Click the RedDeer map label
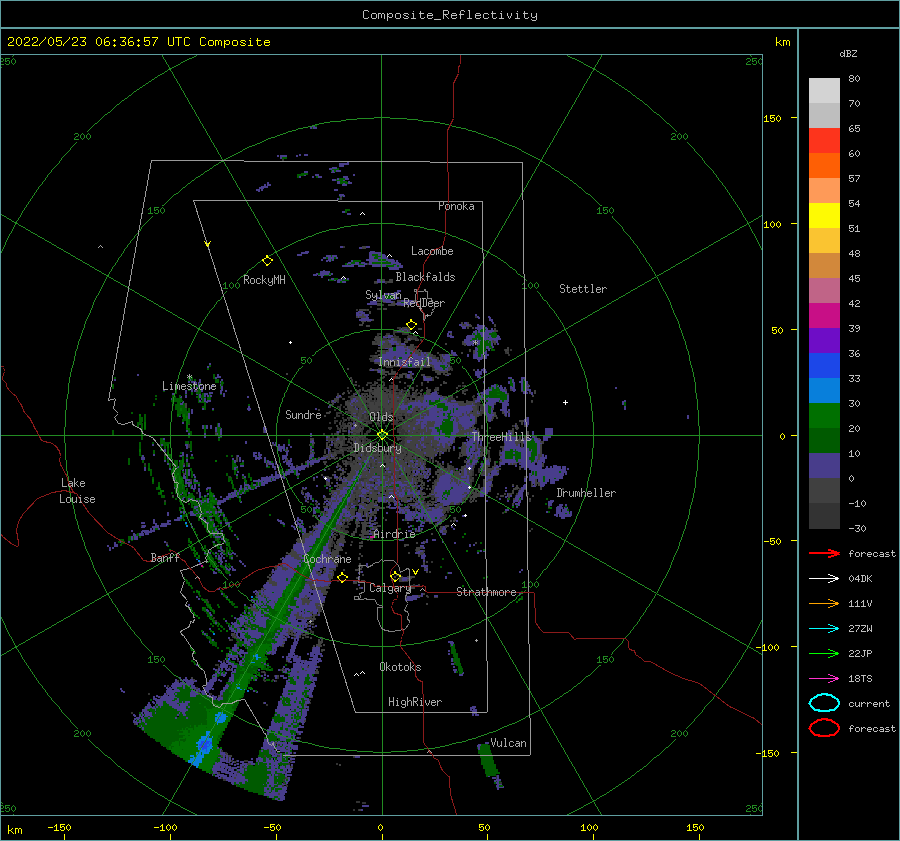Image resolution: width=900 pixels, height=841 pixels. pyautogui.click(x=424, y=303)
